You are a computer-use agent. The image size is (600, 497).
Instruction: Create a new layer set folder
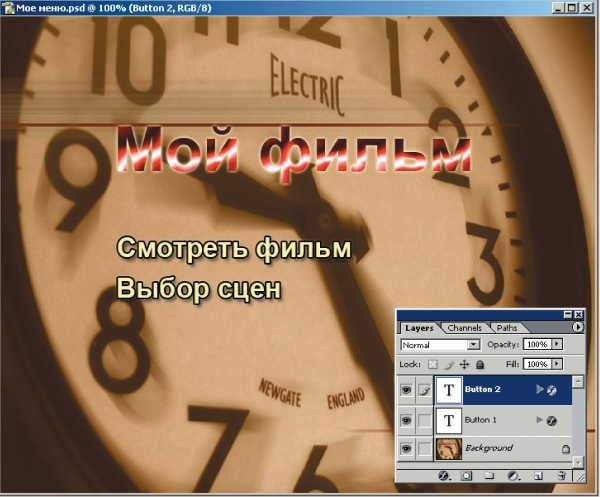click(489, 476)
